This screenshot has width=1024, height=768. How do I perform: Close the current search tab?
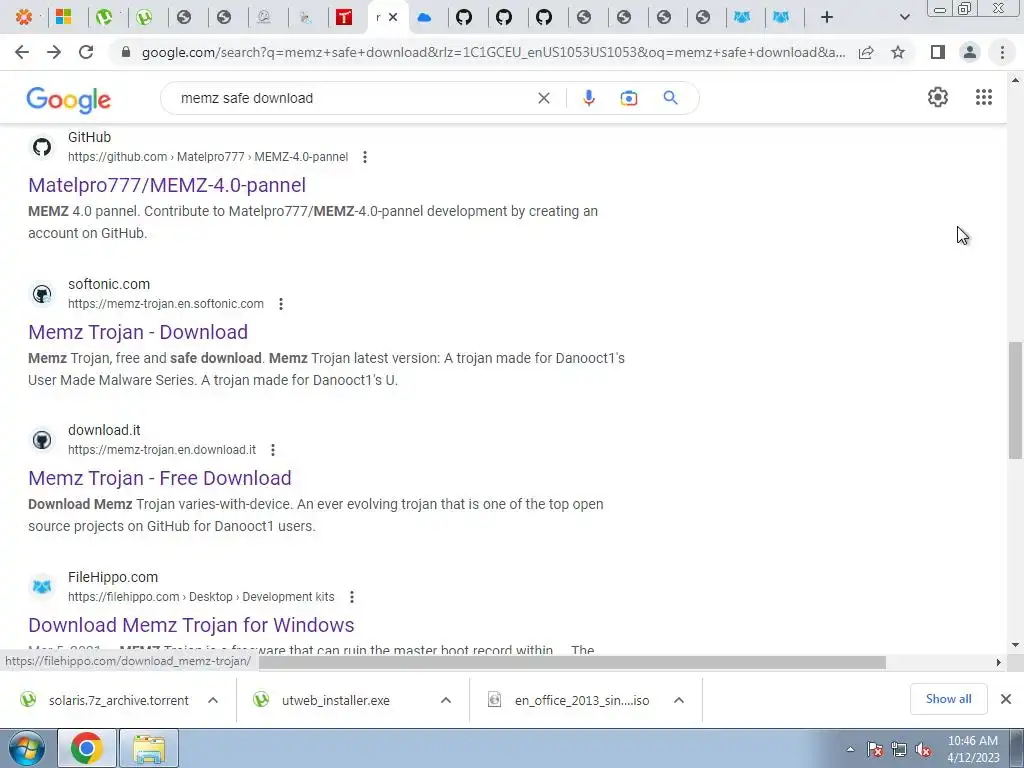point(393,17)
